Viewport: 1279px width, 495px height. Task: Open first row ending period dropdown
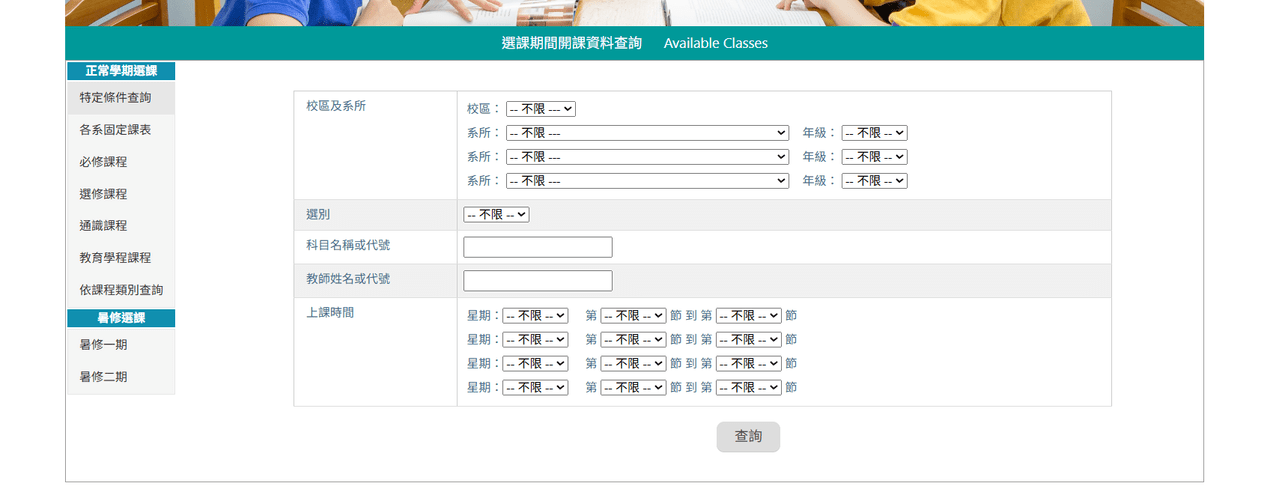click(749, 315)
